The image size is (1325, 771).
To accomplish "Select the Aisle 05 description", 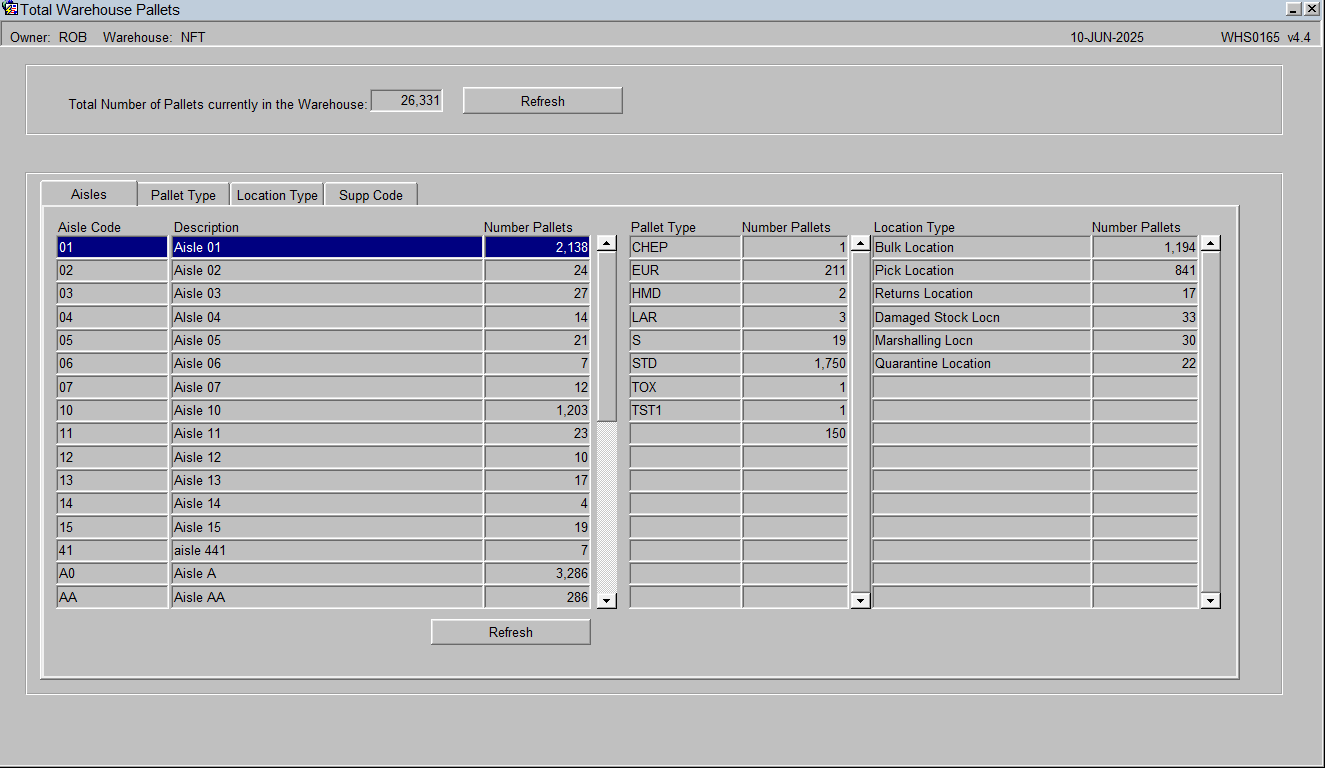I will pos(327,340).
